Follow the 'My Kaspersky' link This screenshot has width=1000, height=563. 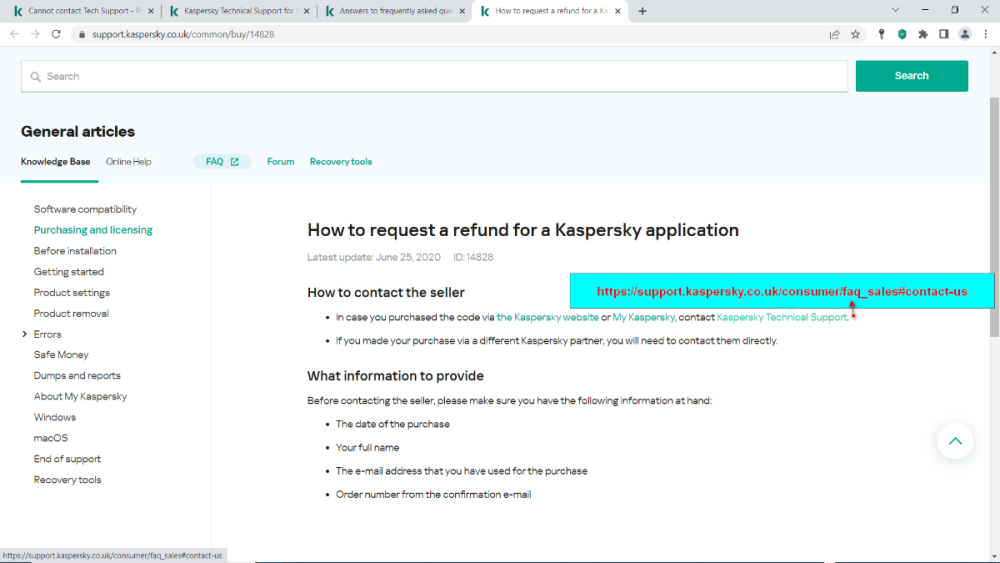tap(643, 317)
